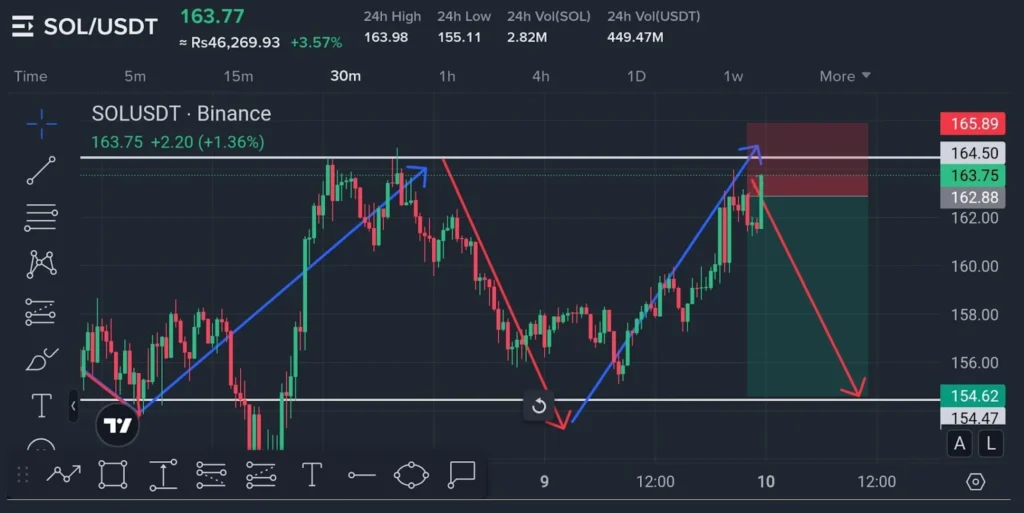This screenshot has height=513, width=1024.
Task: Toggle log scale with L button
Action: pos(990,443)
